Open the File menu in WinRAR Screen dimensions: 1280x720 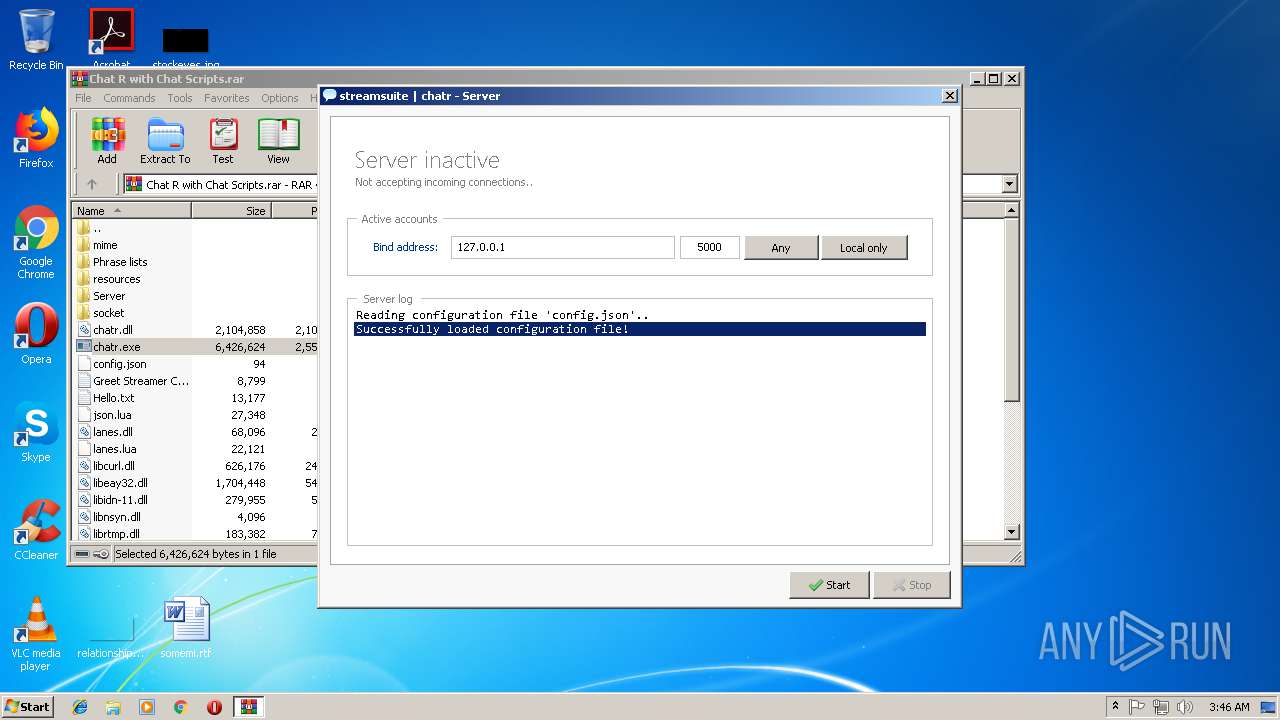pos(83,98)
